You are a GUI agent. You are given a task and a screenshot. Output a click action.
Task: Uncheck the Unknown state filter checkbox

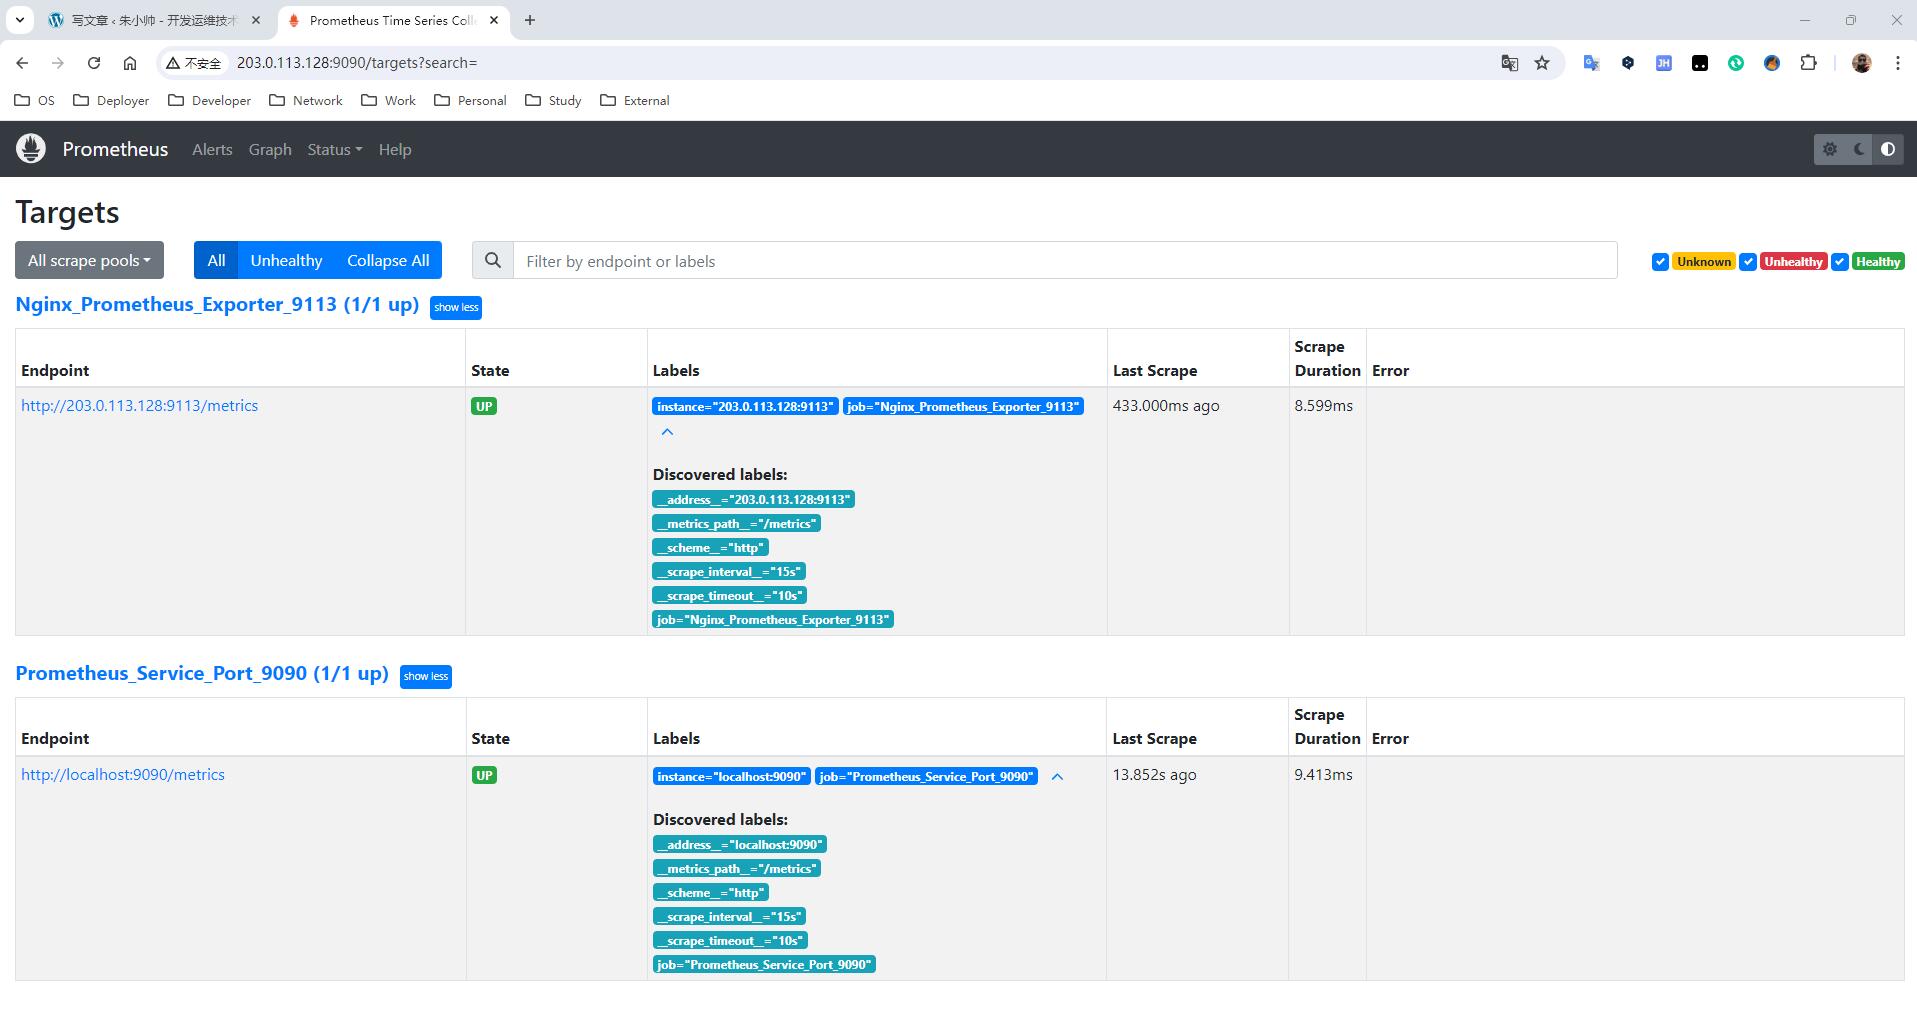click(x=1660, y=262)
